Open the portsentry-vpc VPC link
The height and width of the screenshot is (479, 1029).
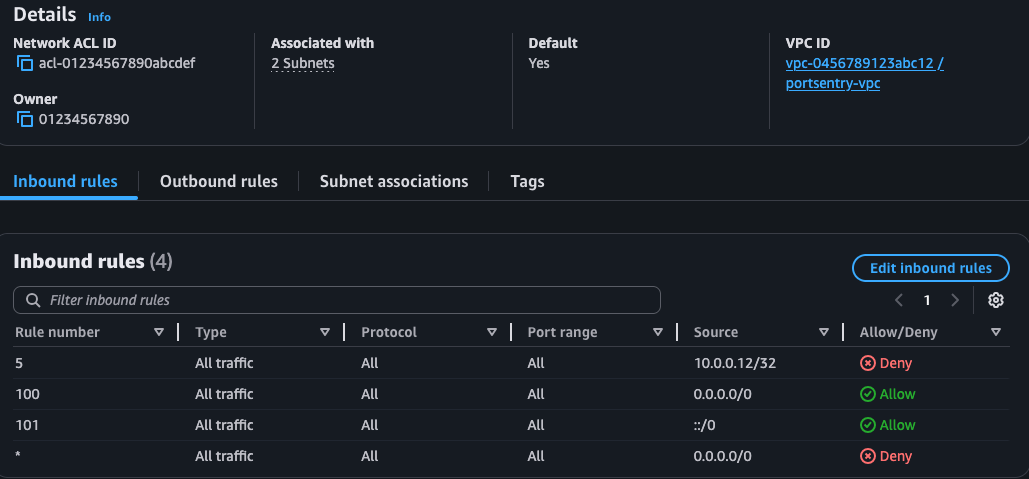(x=833, y=83)
